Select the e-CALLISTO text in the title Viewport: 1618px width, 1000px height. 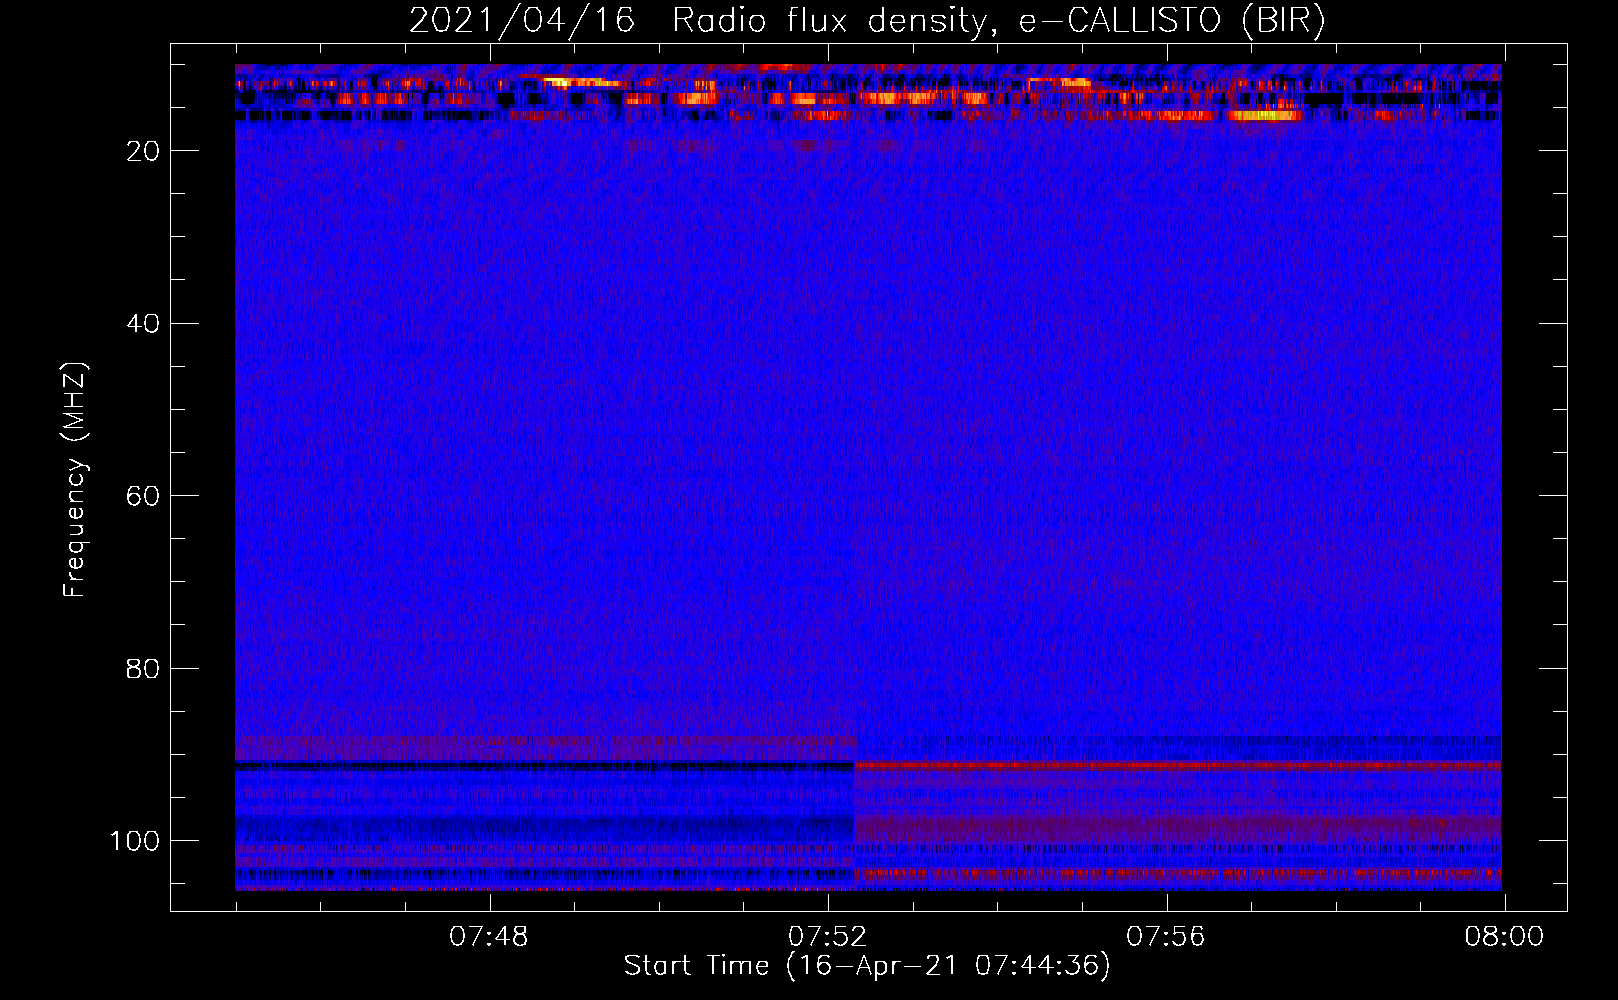point(1120,21)
